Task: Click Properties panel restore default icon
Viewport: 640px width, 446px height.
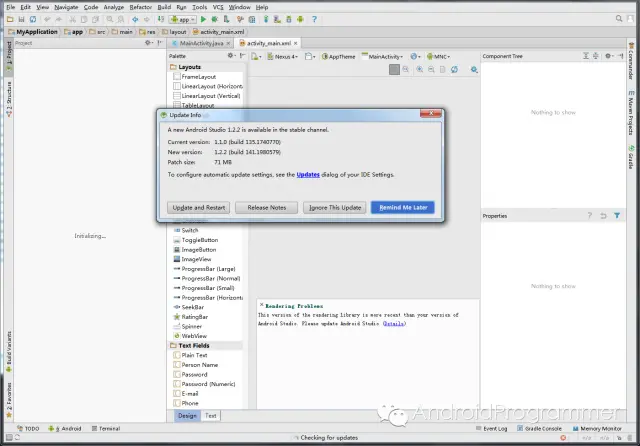Action: coord(603,216)
